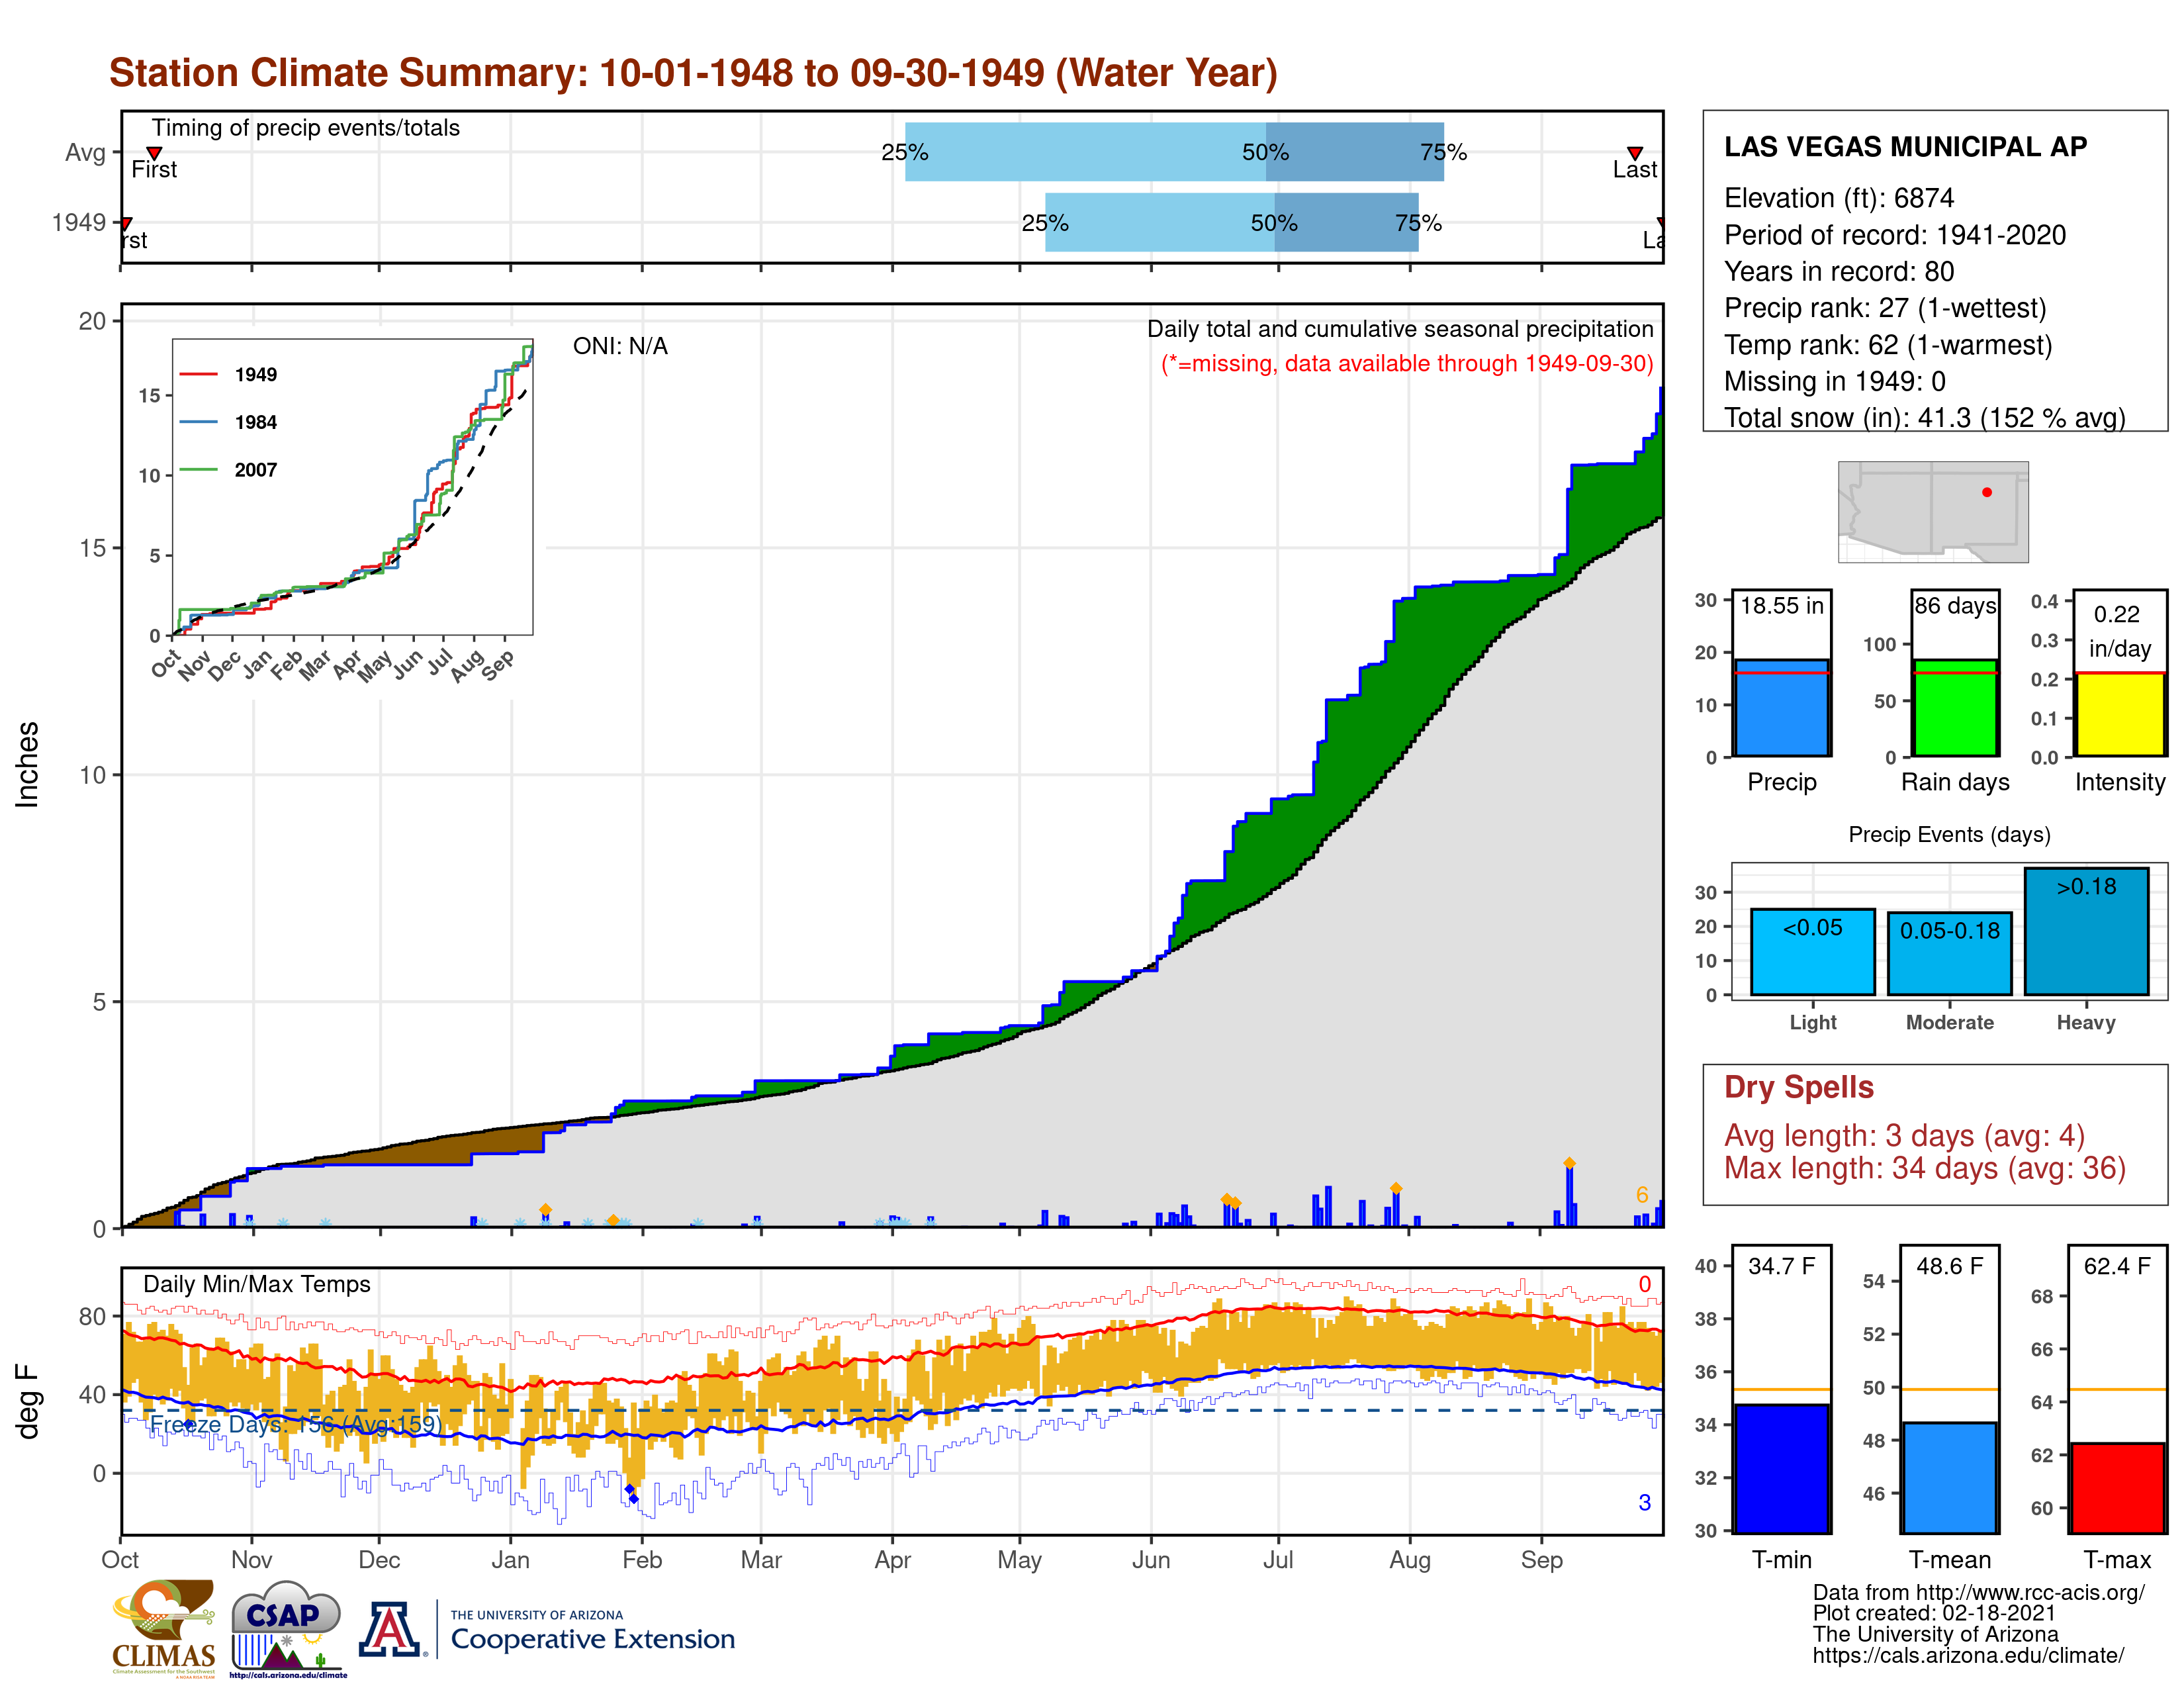
Task: Click the 1949 legend entry in inset
Action: (228, 374)
